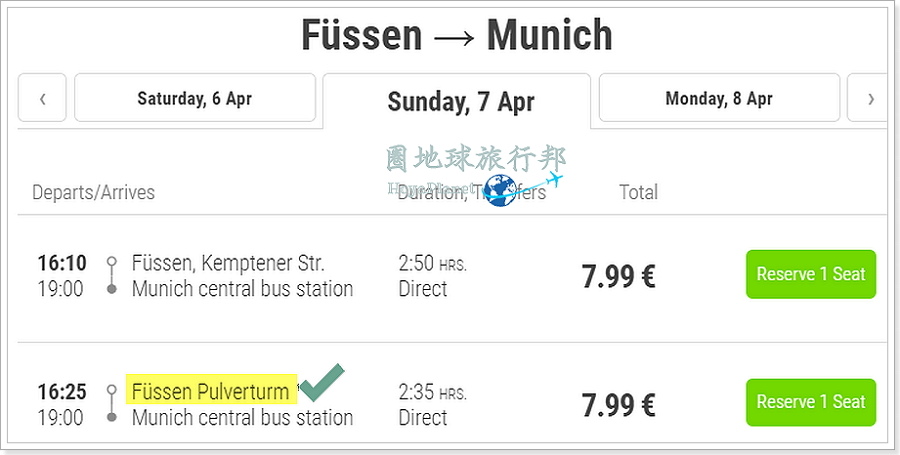The width and height of the screenshot is (900, 455).
Task: Click Munich central bus station in first trip
Action: point(242,289)
